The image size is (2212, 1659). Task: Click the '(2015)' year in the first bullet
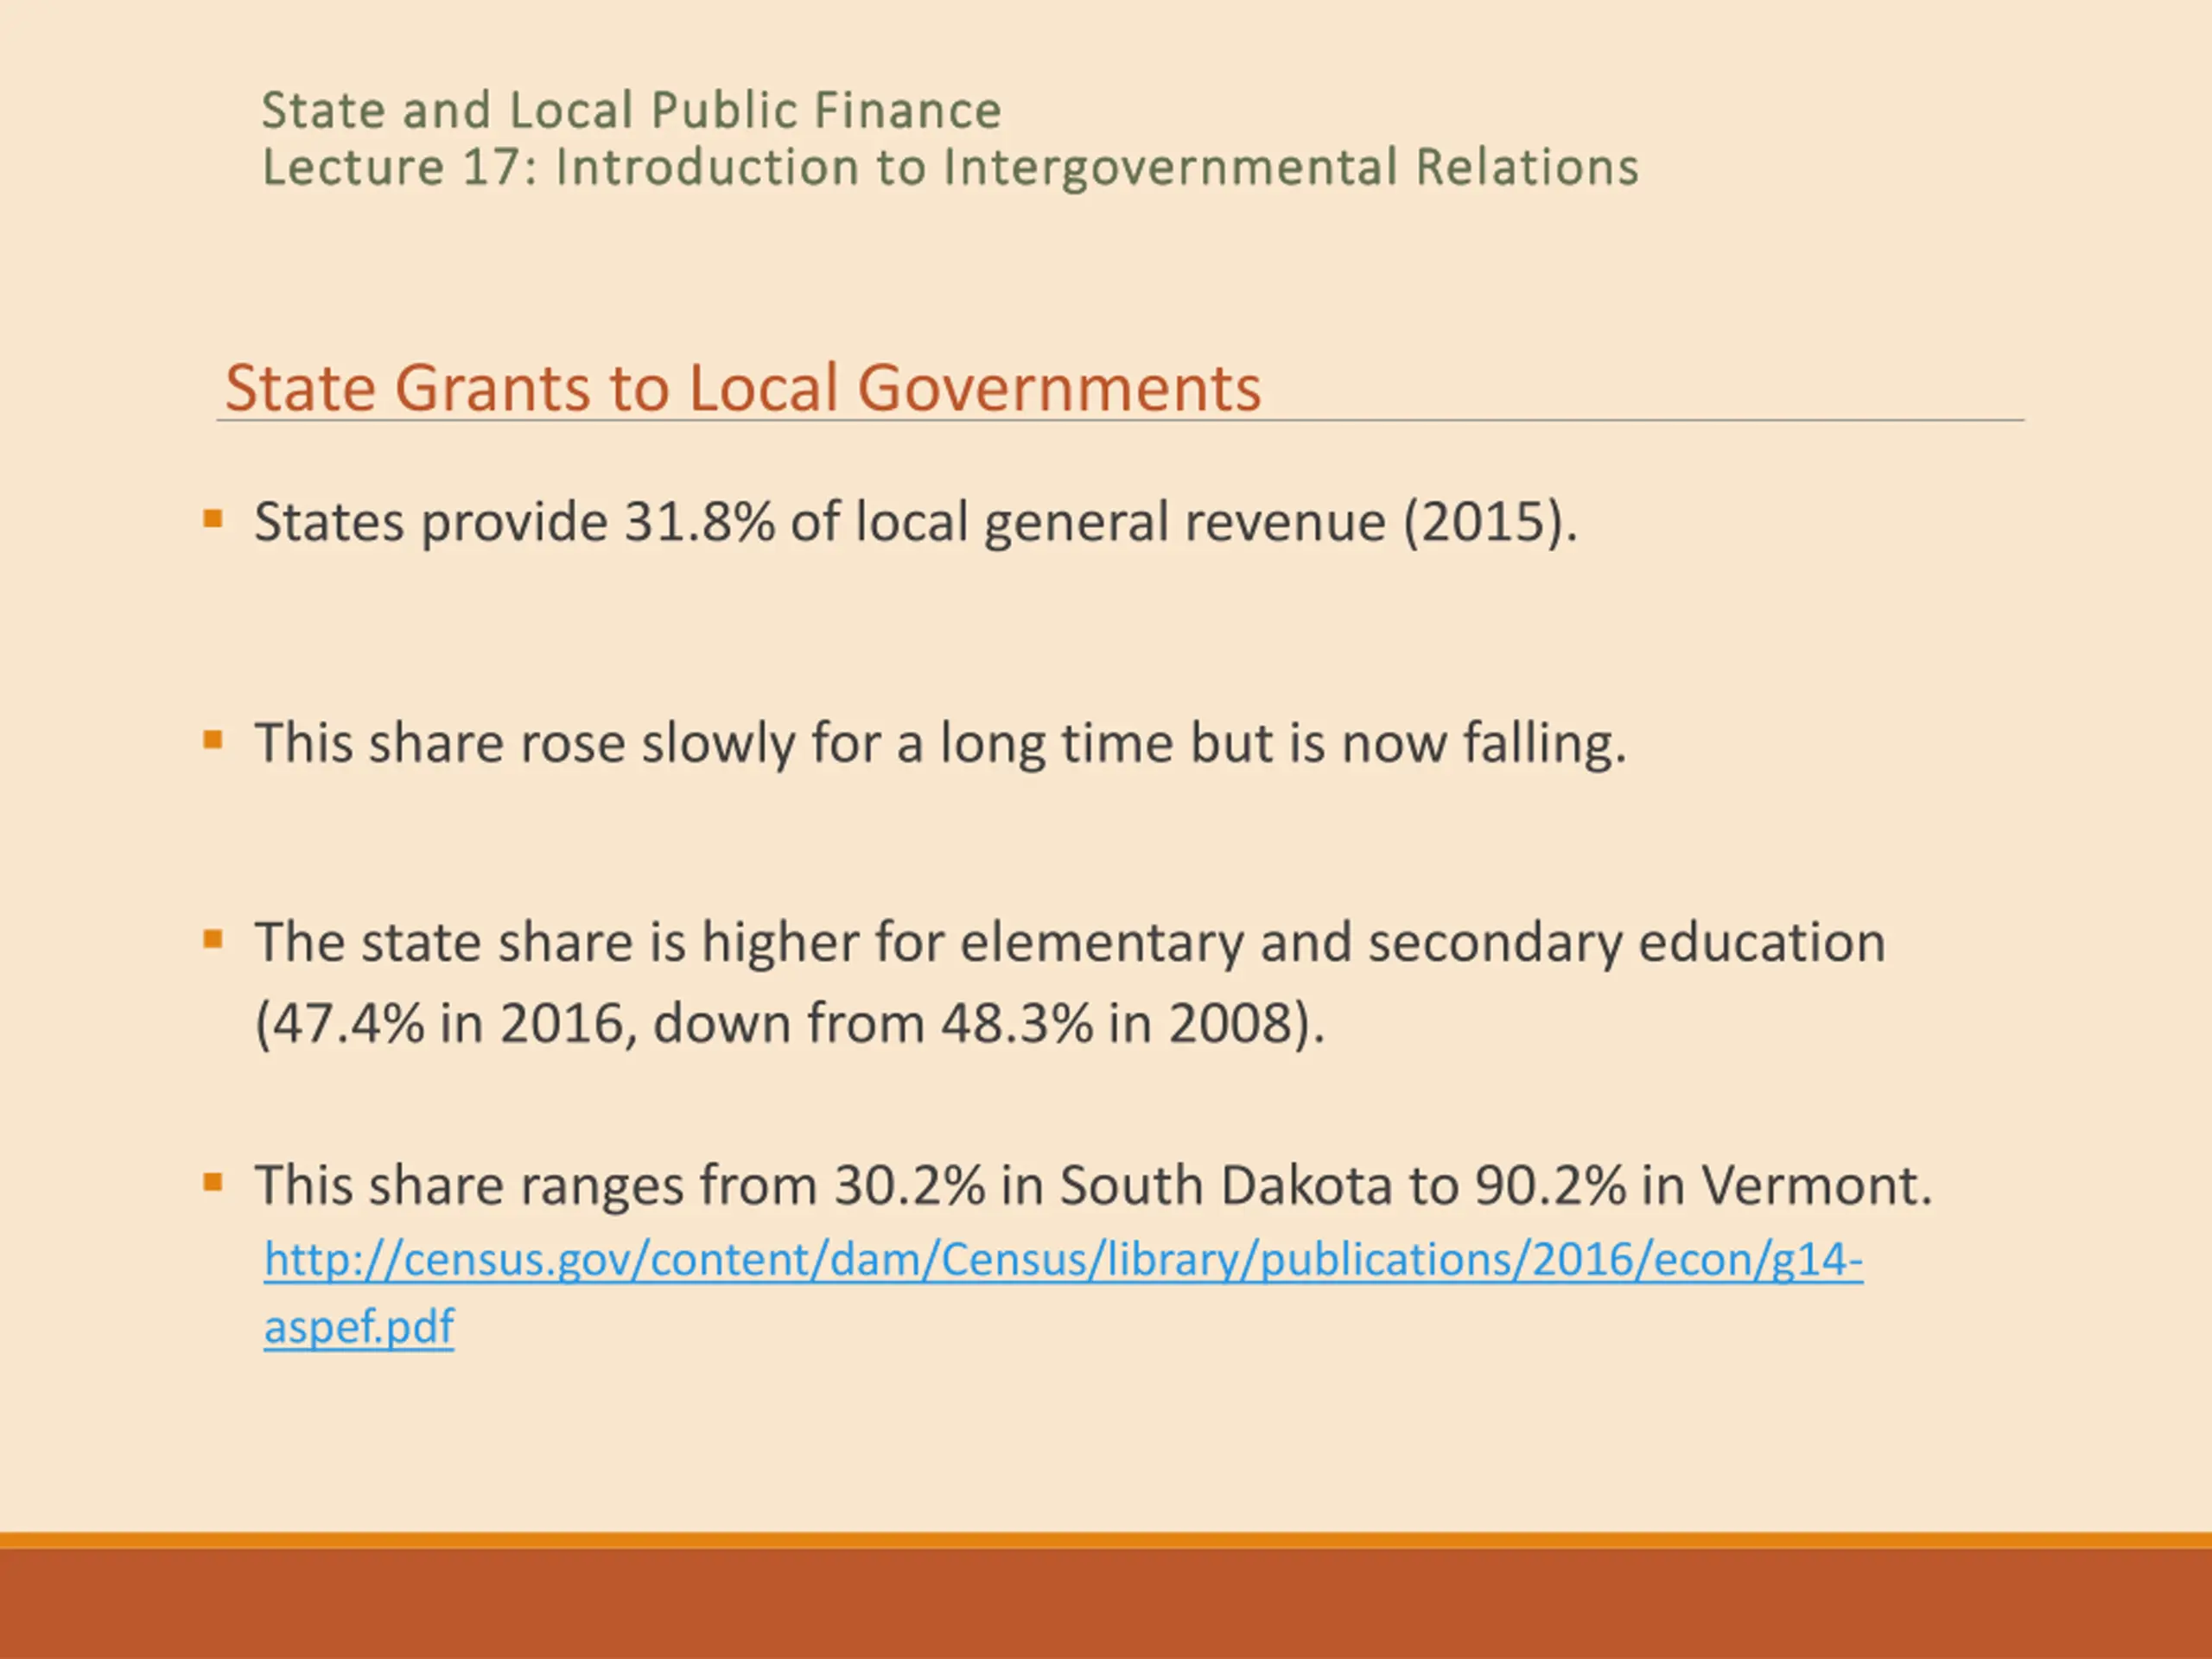click(1482, 522)
